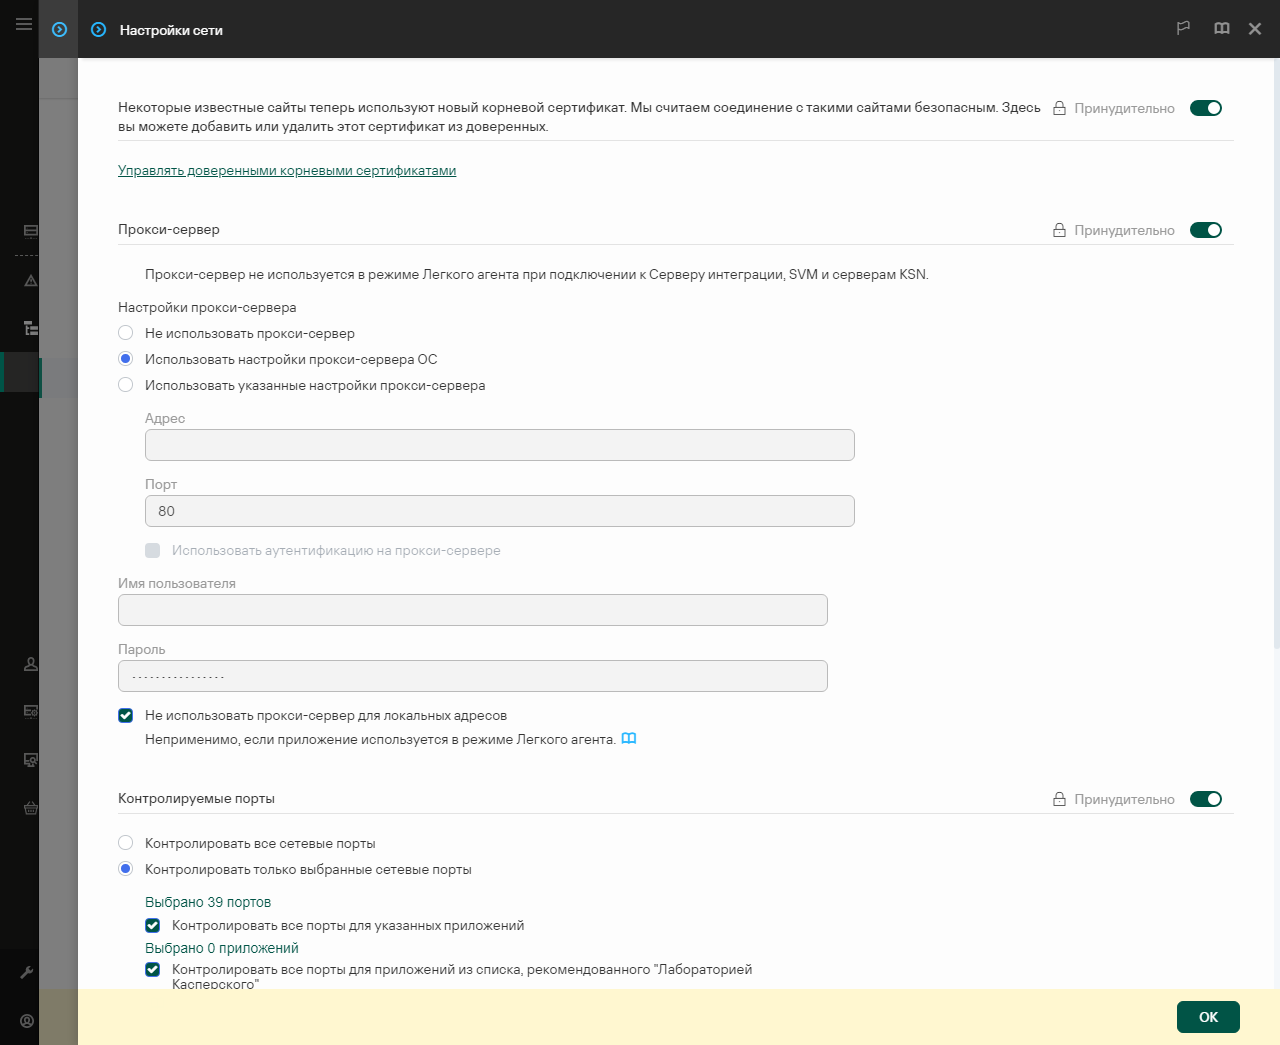Click the Настройки сети panel title
This screenshot has width=1280, height=1045.
(171, 30)
